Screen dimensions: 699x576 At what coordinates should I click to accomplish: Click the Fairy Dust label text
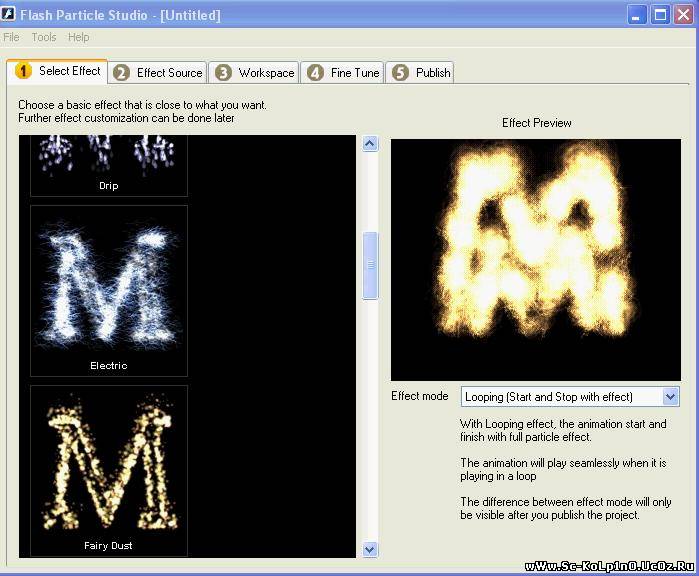click(x=108, y=545)
